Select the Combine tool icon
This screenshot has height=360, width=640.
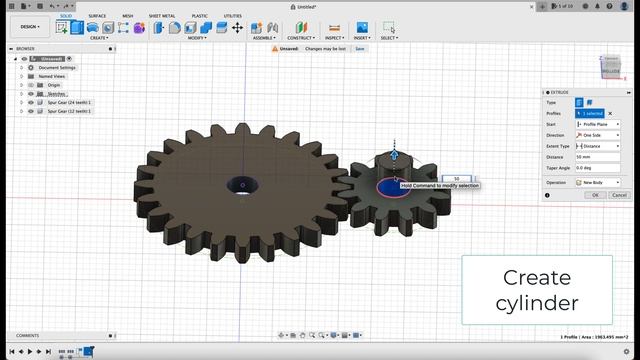(206, 28)
